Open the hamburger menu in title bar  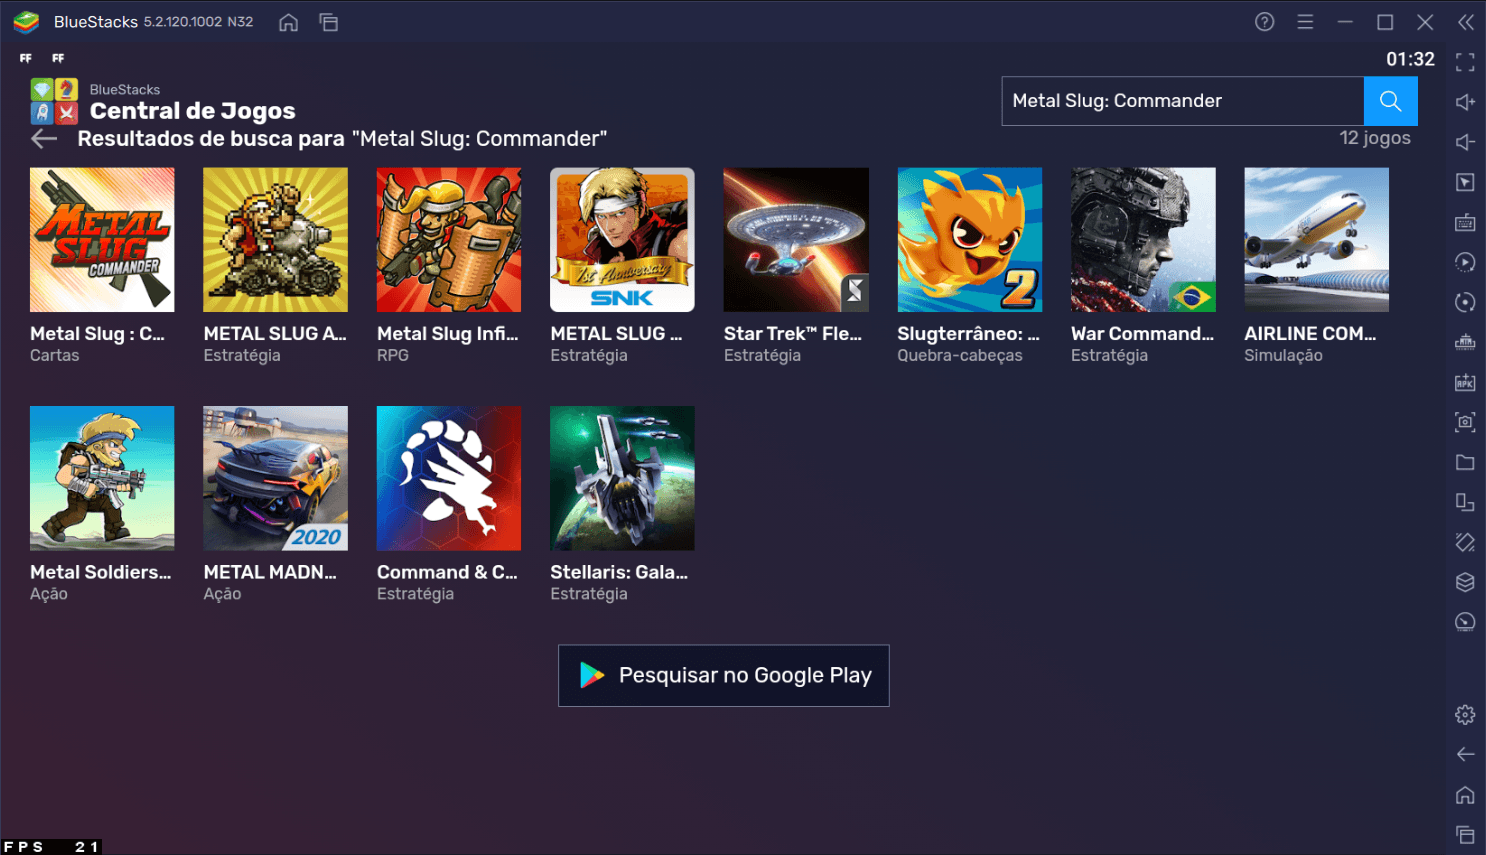[1305, 22]
